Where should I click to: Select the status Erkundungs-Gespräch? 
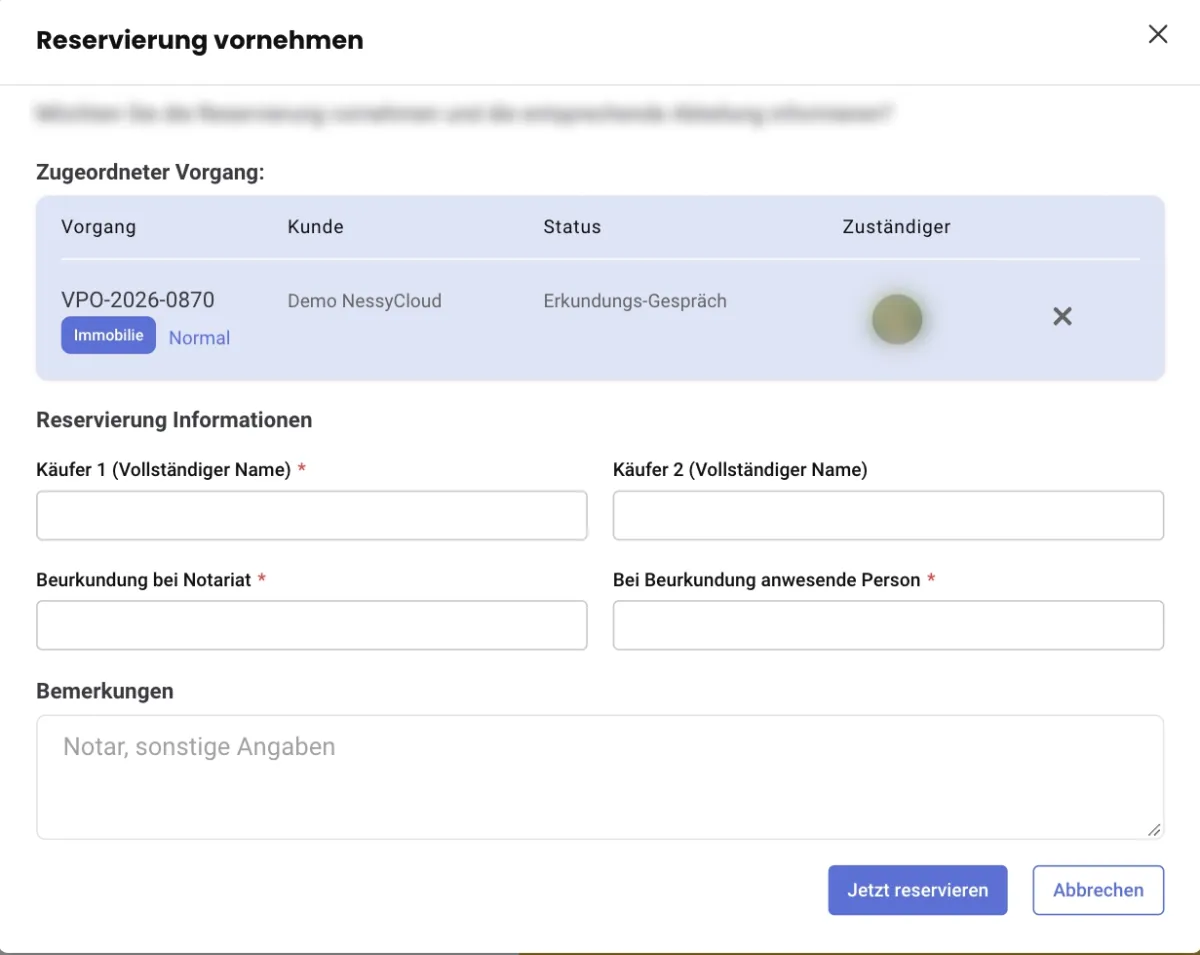point(635,301)
